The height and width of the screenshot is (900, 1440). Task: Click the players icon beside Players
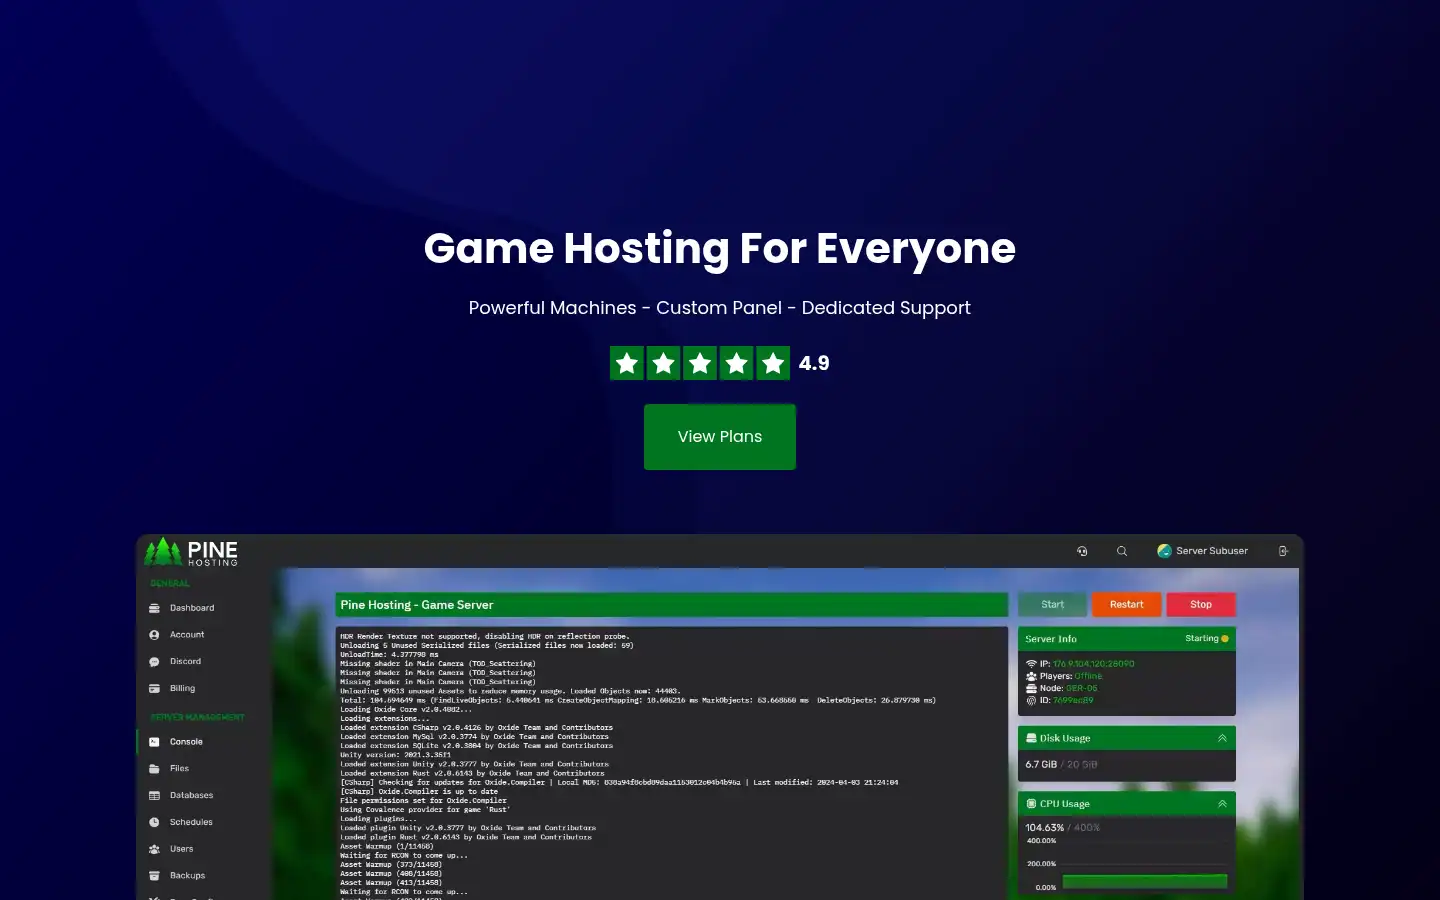coord(1031,676)
